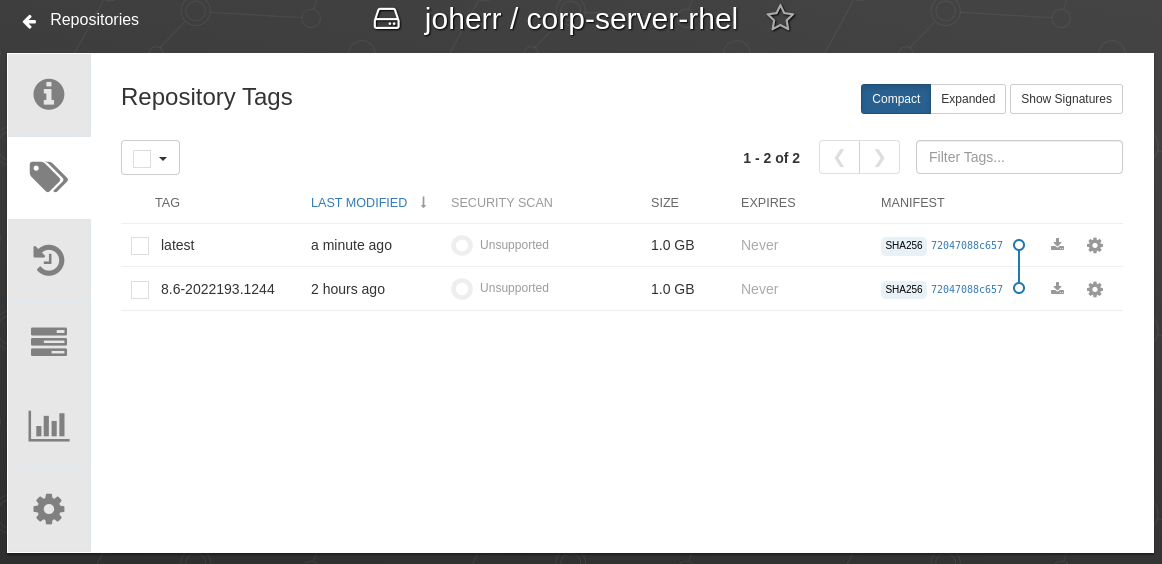Go back to Repositories
This screenshot has width=1162, height=564.
click(81, 20)
